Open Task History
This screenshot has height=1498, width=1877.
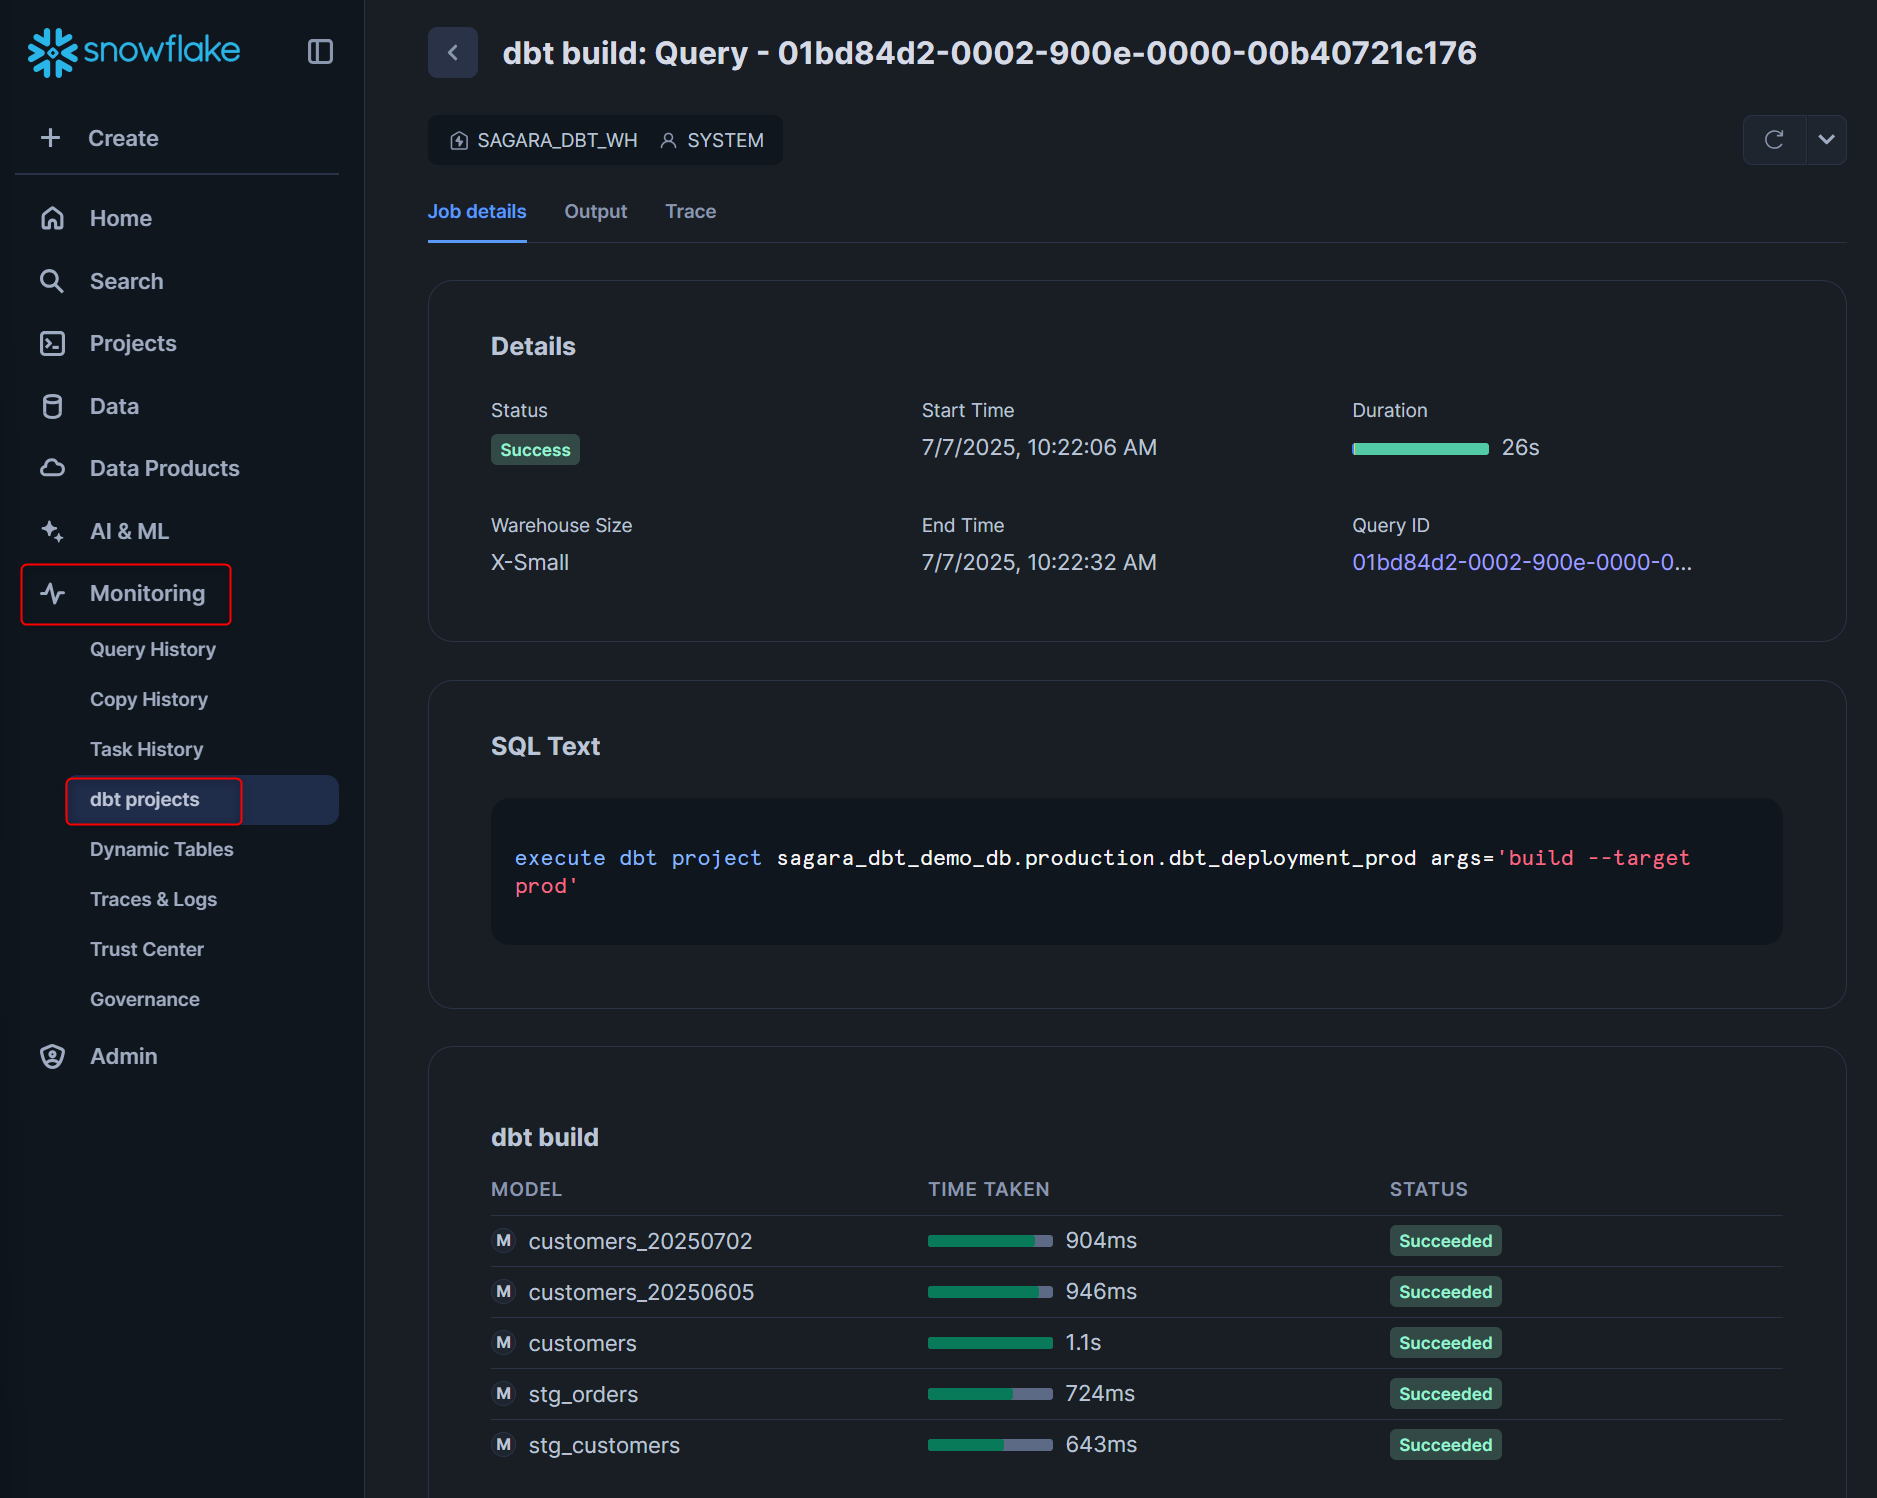(147, 749)
